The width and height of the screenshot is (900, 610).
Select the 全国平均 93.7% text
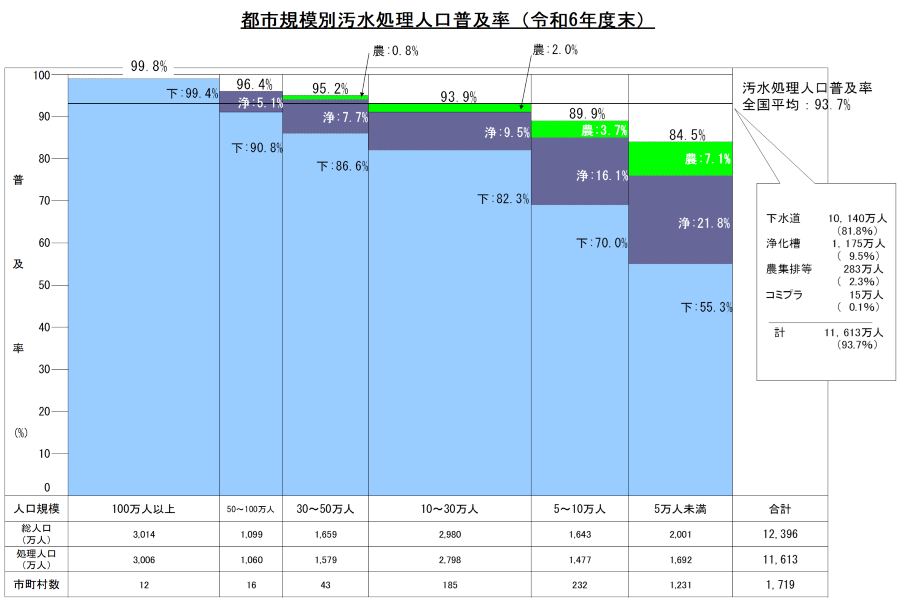(796, 104)
